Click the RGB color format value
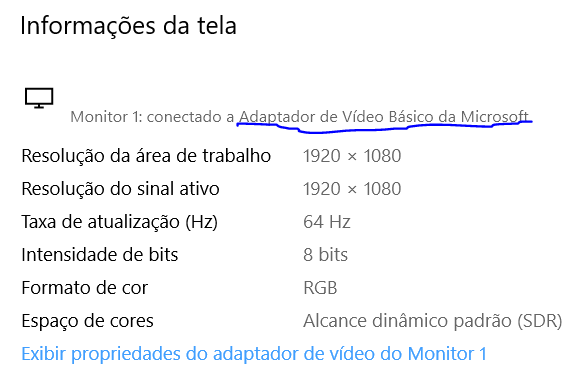 320,288
